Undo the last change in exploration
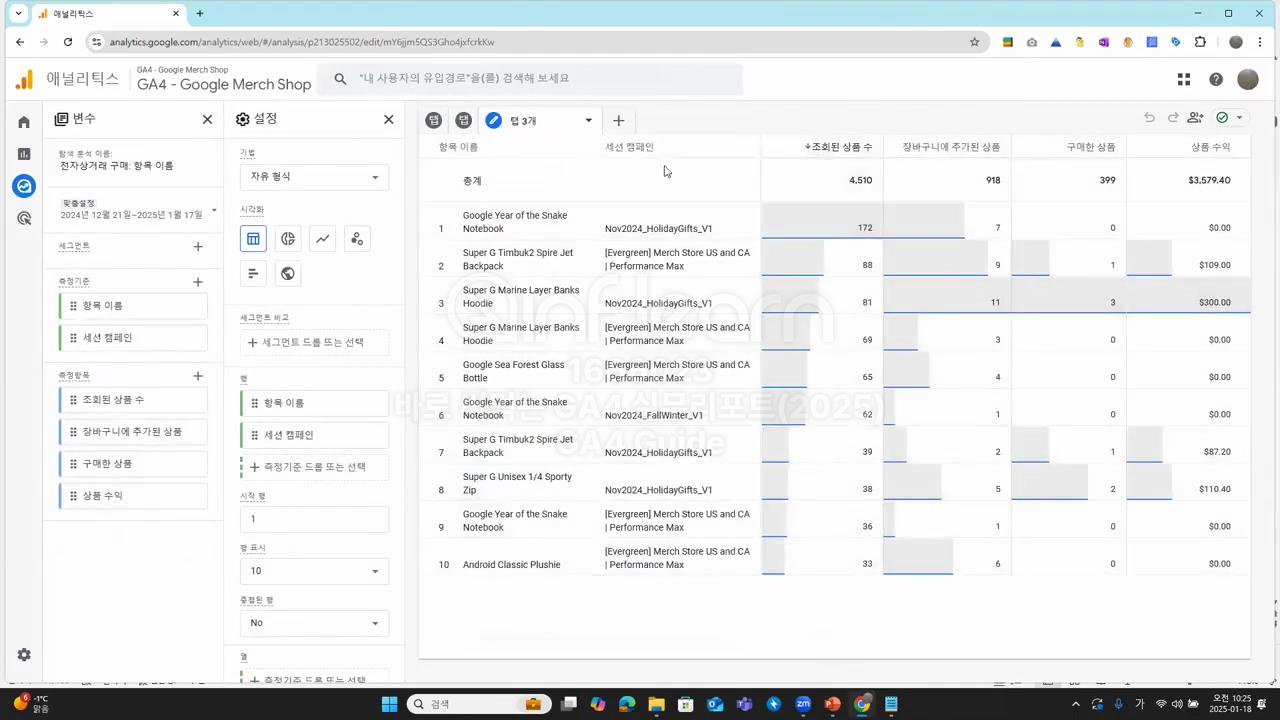1280x720 pixels. tap(1149, 118)
